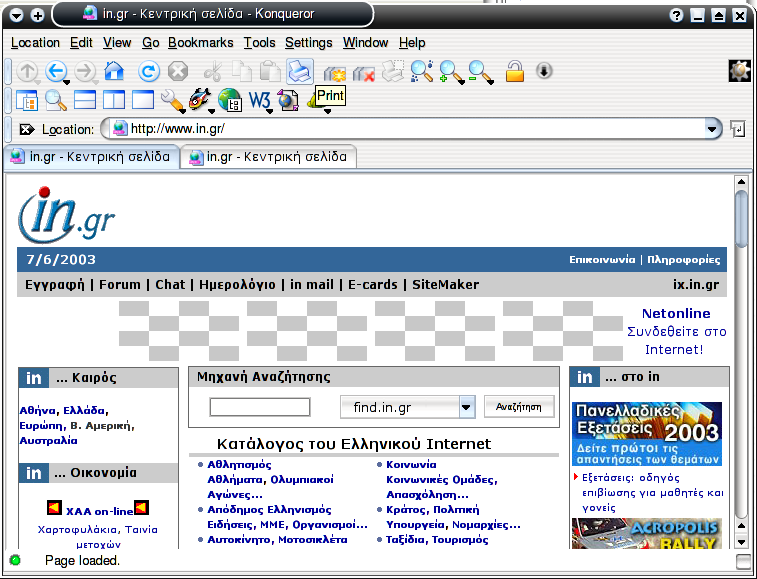The width and height of the screenshot is (757, 579).
Task: Split the view left and right
Action: pos(114,100)
